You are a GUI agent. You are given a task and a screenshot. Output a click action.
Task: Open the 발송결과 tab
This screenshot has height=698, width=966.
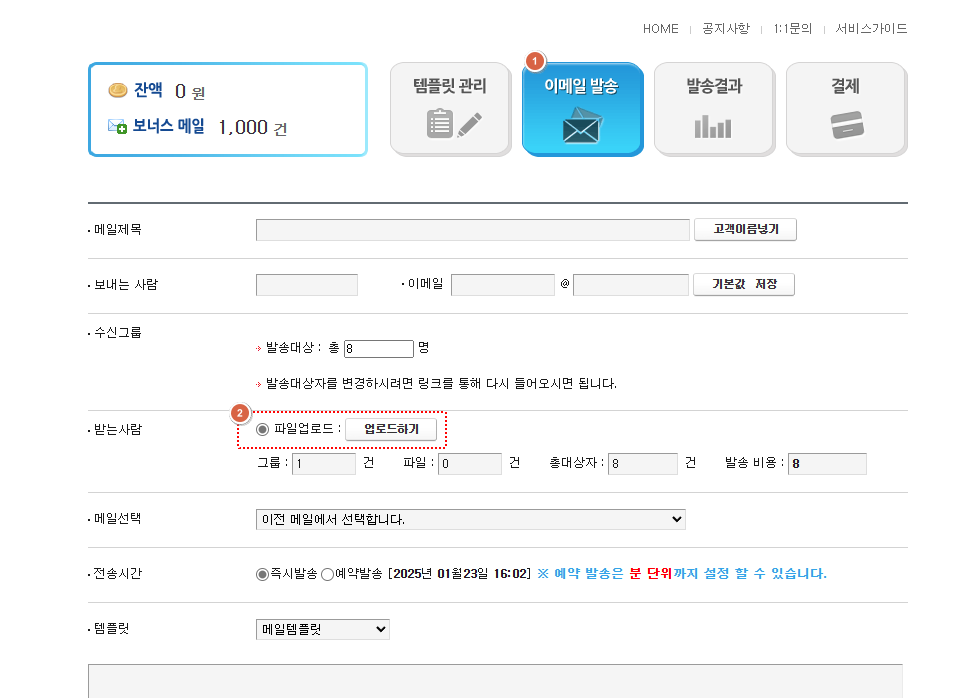point(714,108)
